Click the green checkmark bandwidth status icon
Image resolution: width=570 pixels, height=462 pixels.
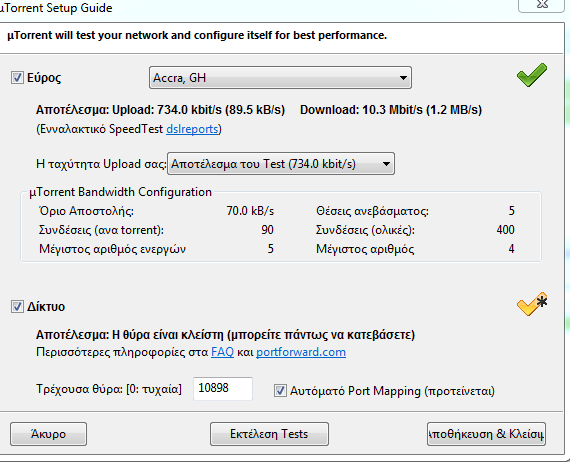coord(532,75)
